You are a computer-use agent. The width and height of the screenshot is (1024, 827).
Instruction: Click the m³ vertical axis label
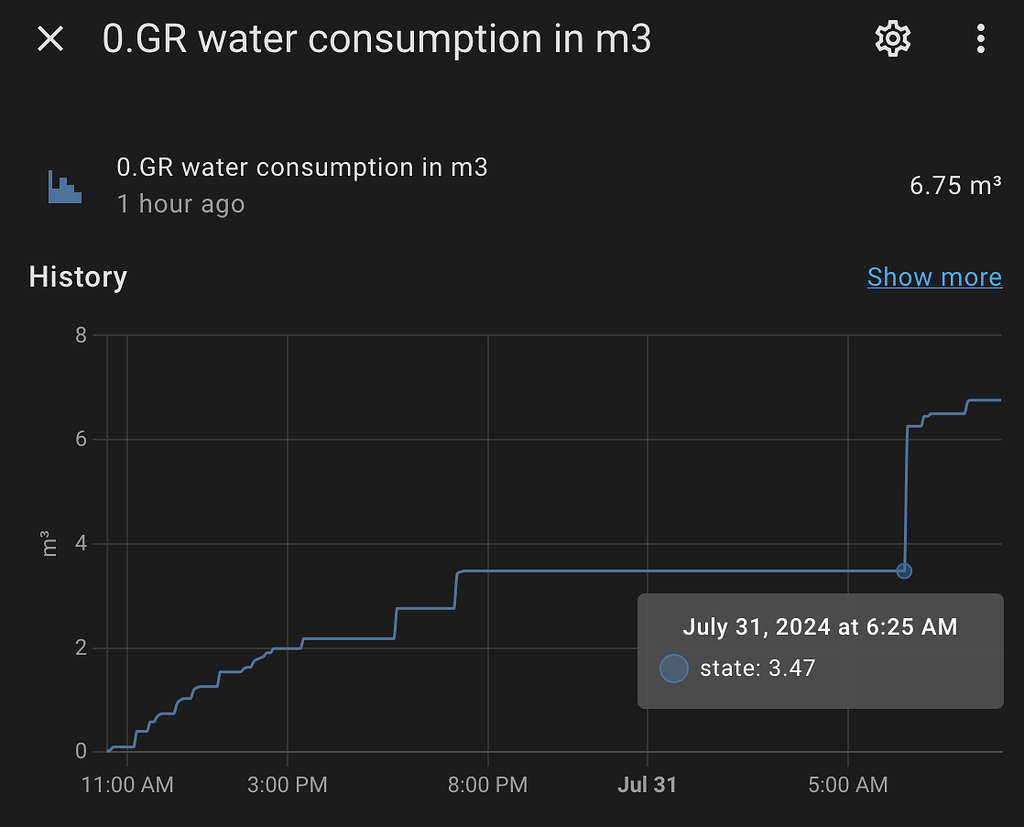(48, 544)
